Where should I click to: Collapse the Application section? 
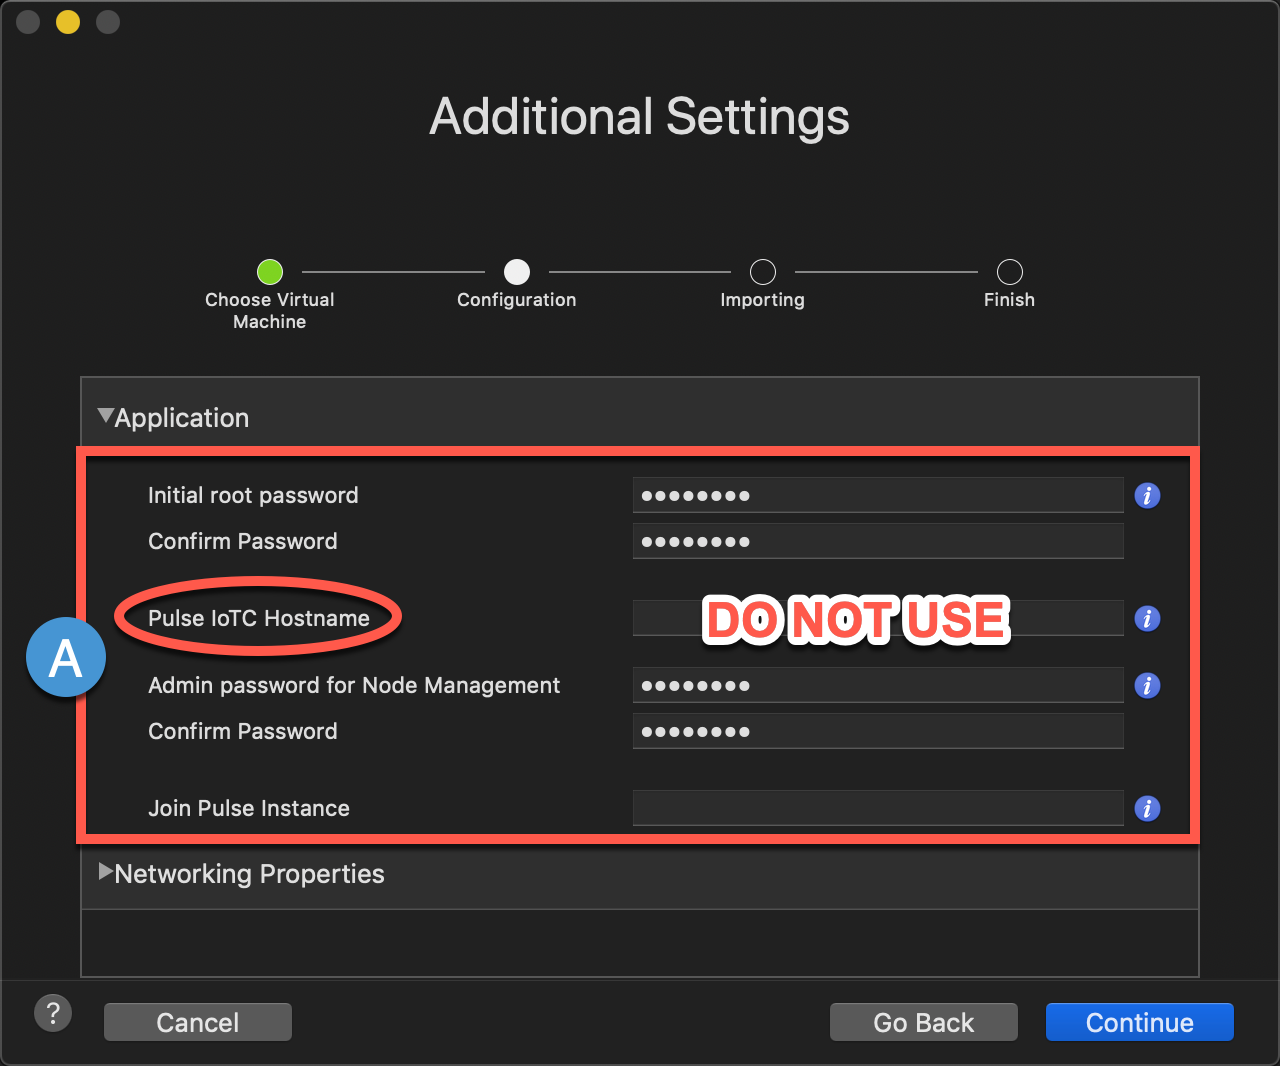click(106, 416)
